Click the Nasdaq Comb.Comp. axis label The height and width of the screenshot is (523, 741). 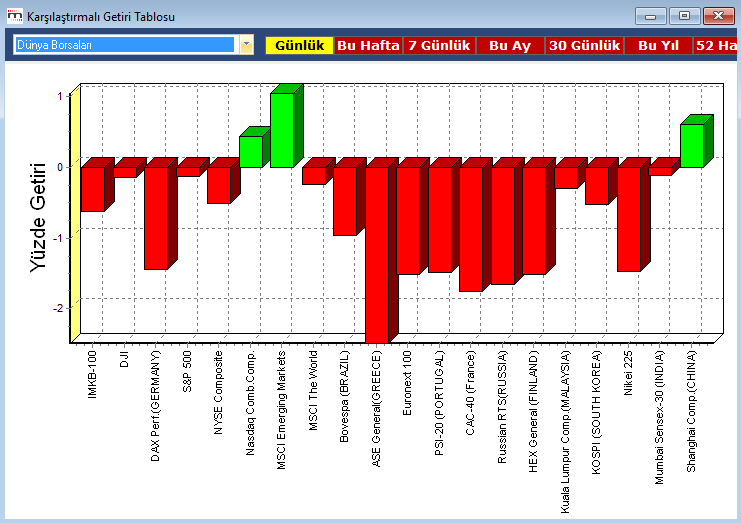250,403
